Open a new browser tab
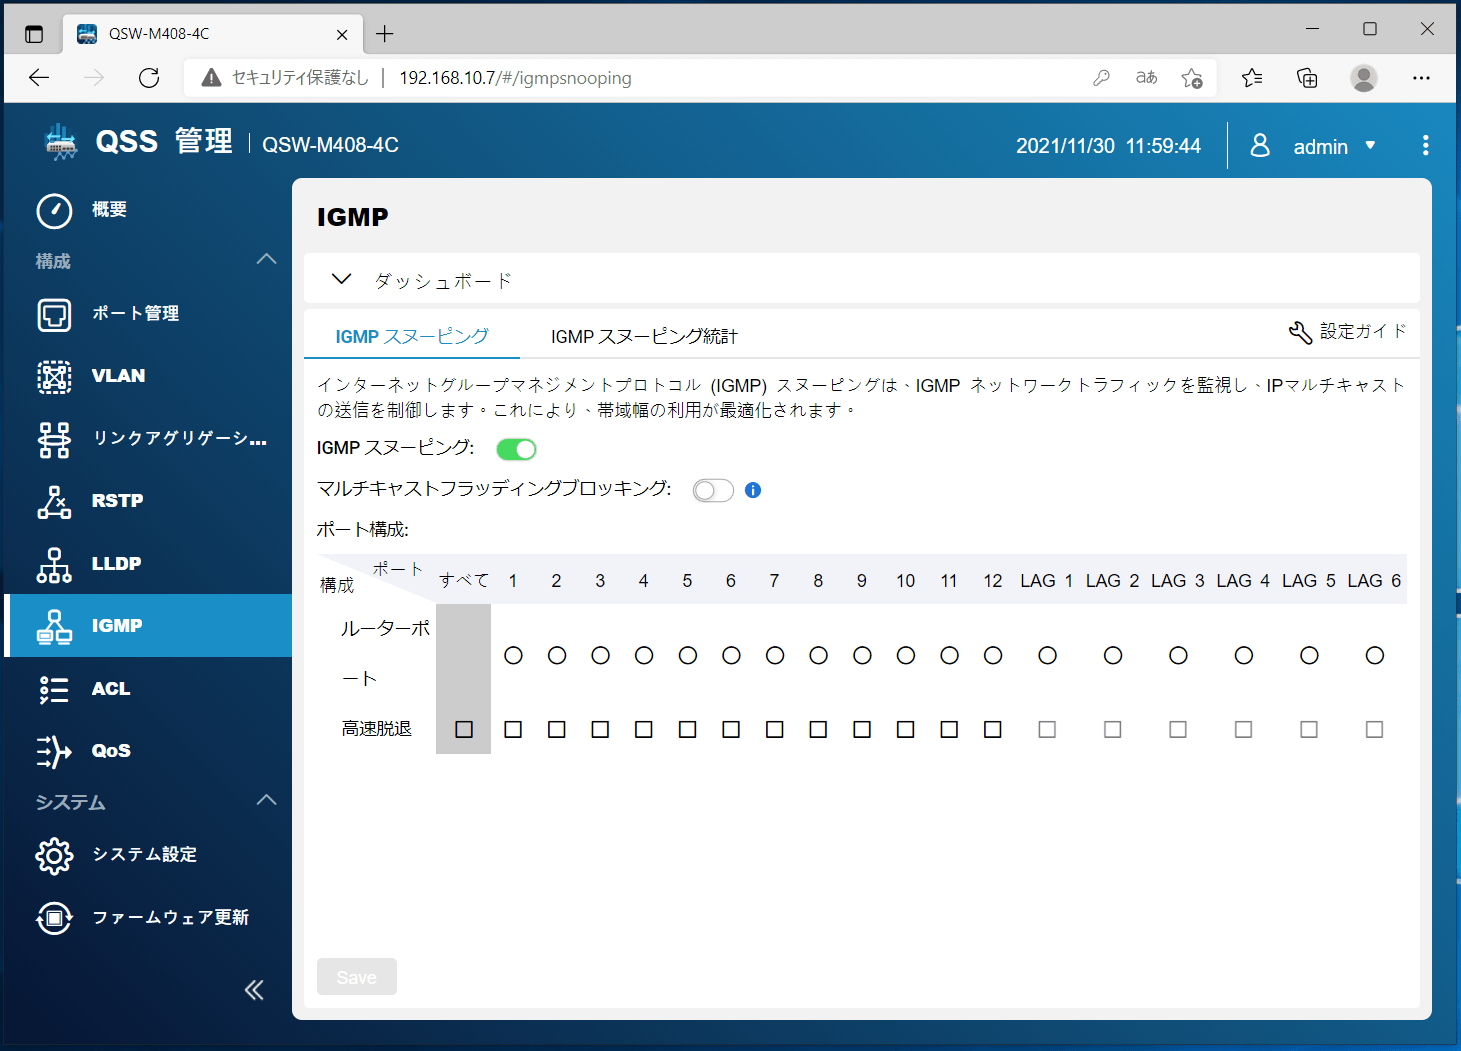This screenshot has height=1051, width=1461. click(385, 34)
